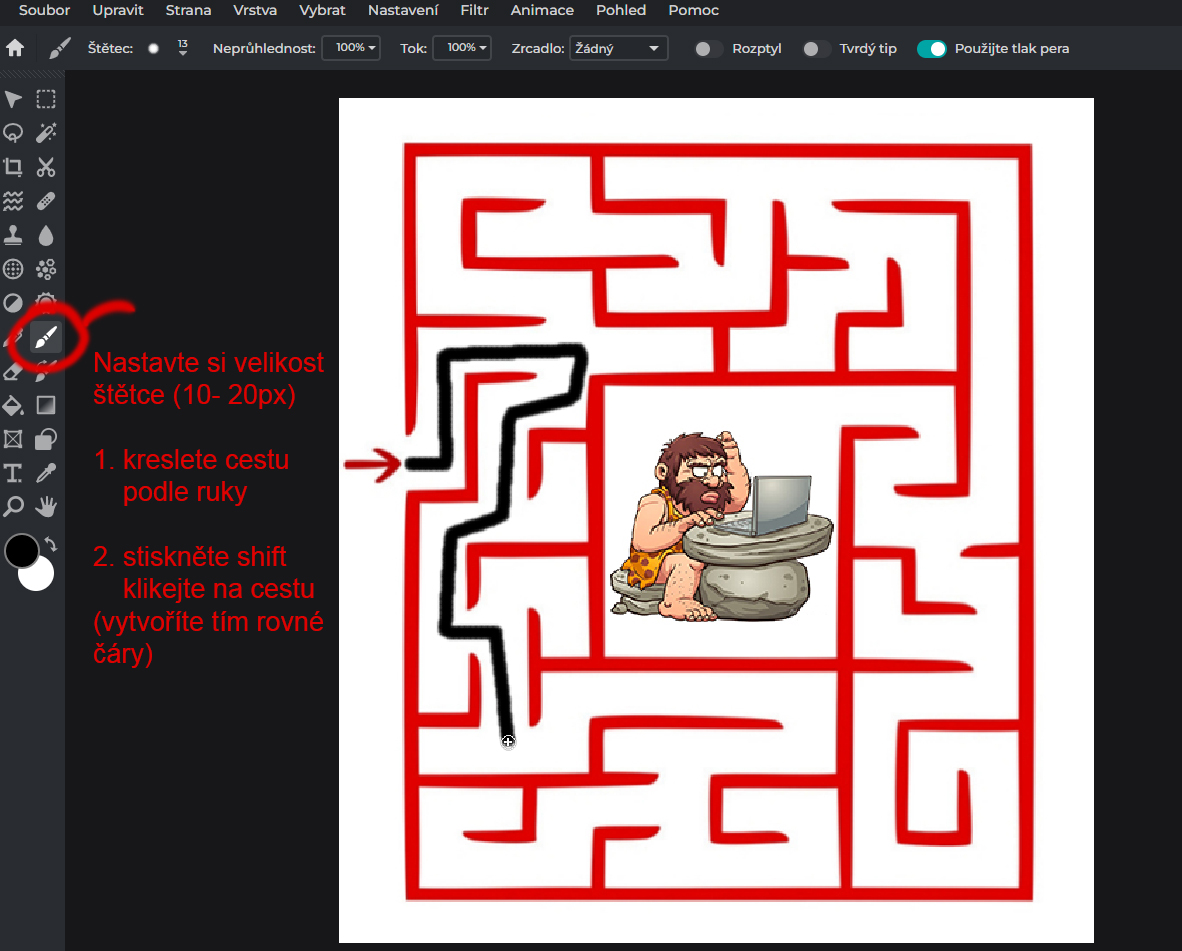1182x951 pixels.
Task: Select the Draw brush tool
Action: pyautogui.click(x=46, y=338)
